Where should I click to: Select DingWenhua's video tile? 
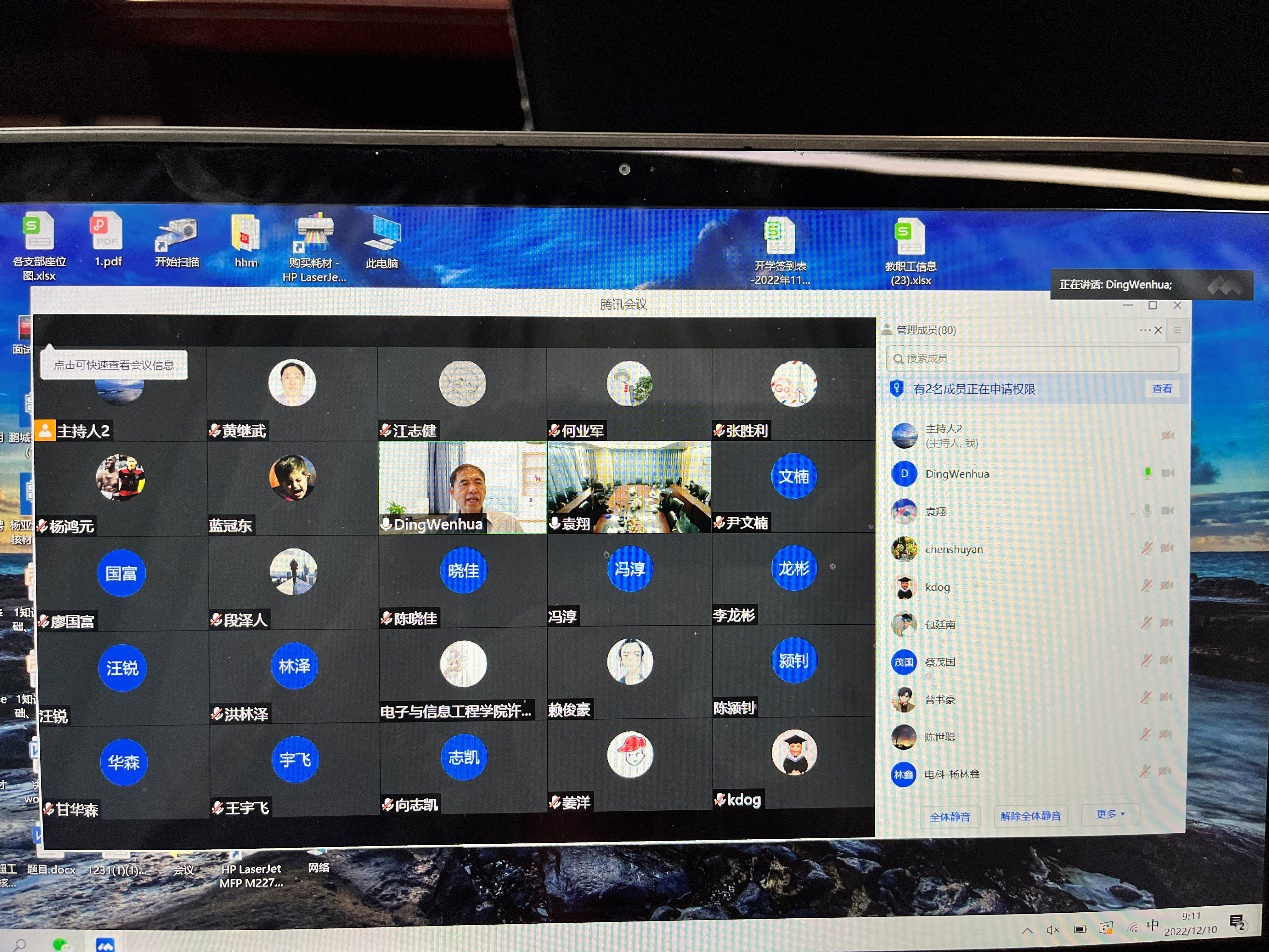pos(462,488)
